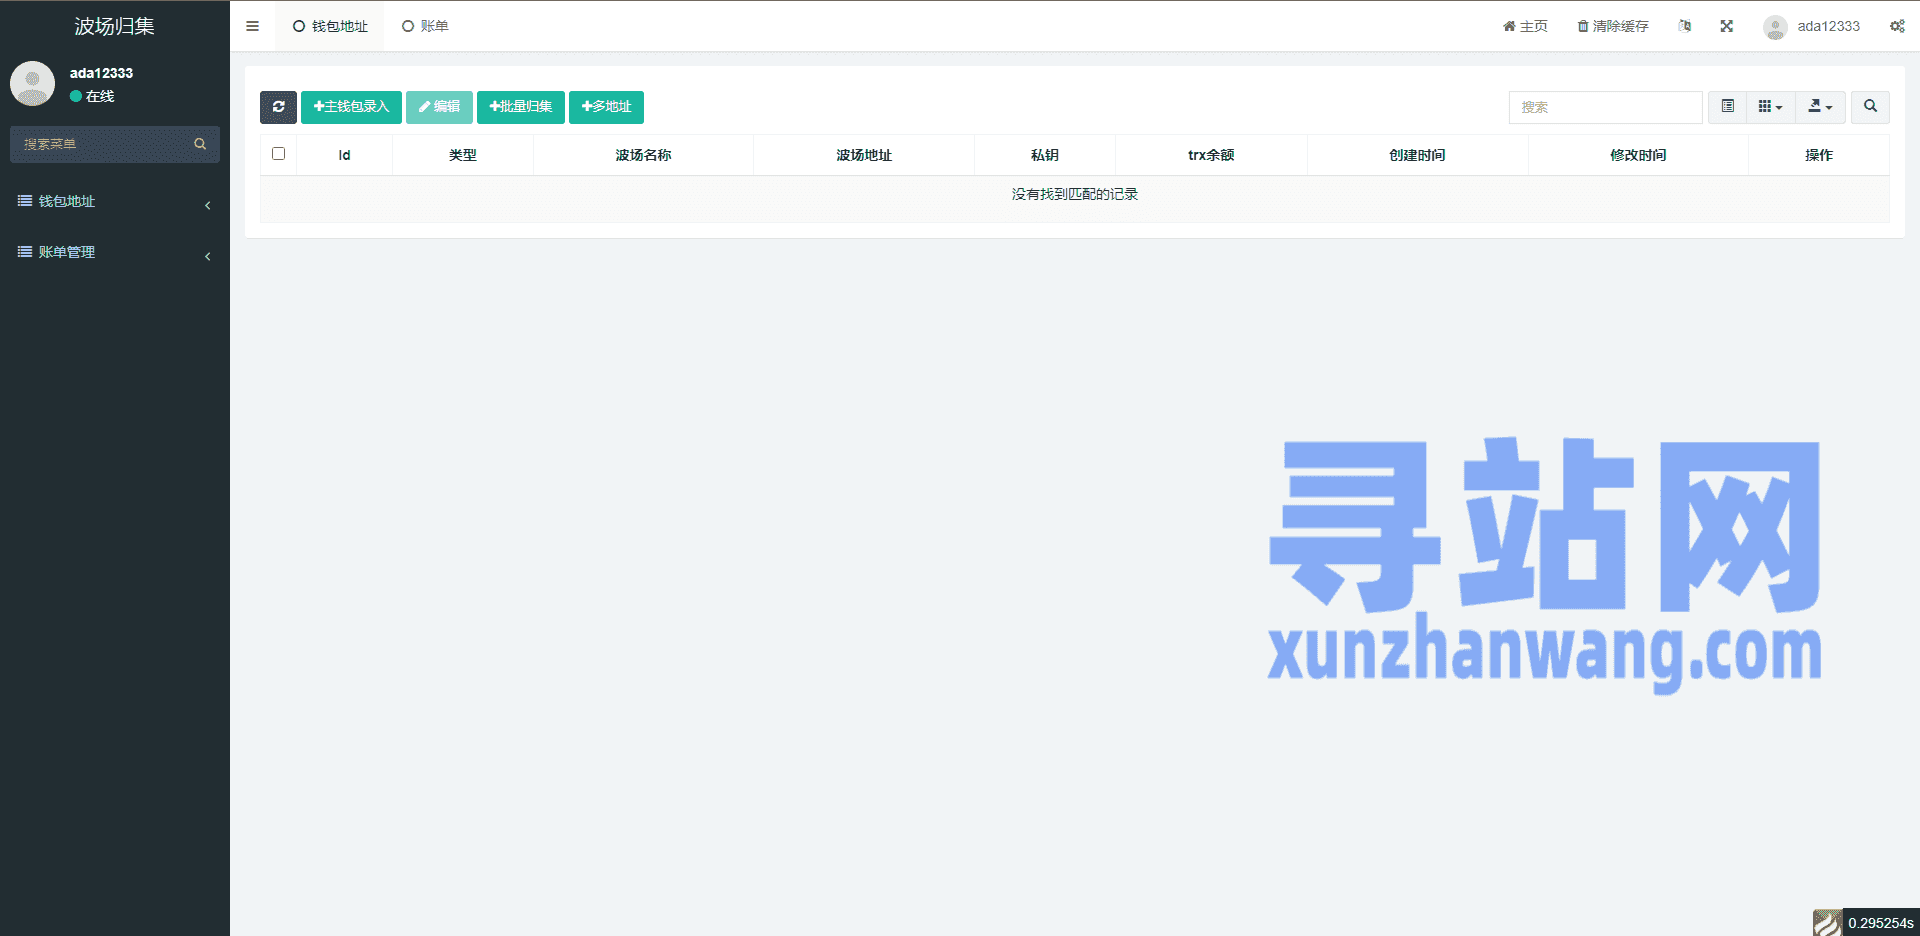This screenshot has width=1920, height=936.
Task: Click the sidebar ada12333 username
Action: [101, 73]
